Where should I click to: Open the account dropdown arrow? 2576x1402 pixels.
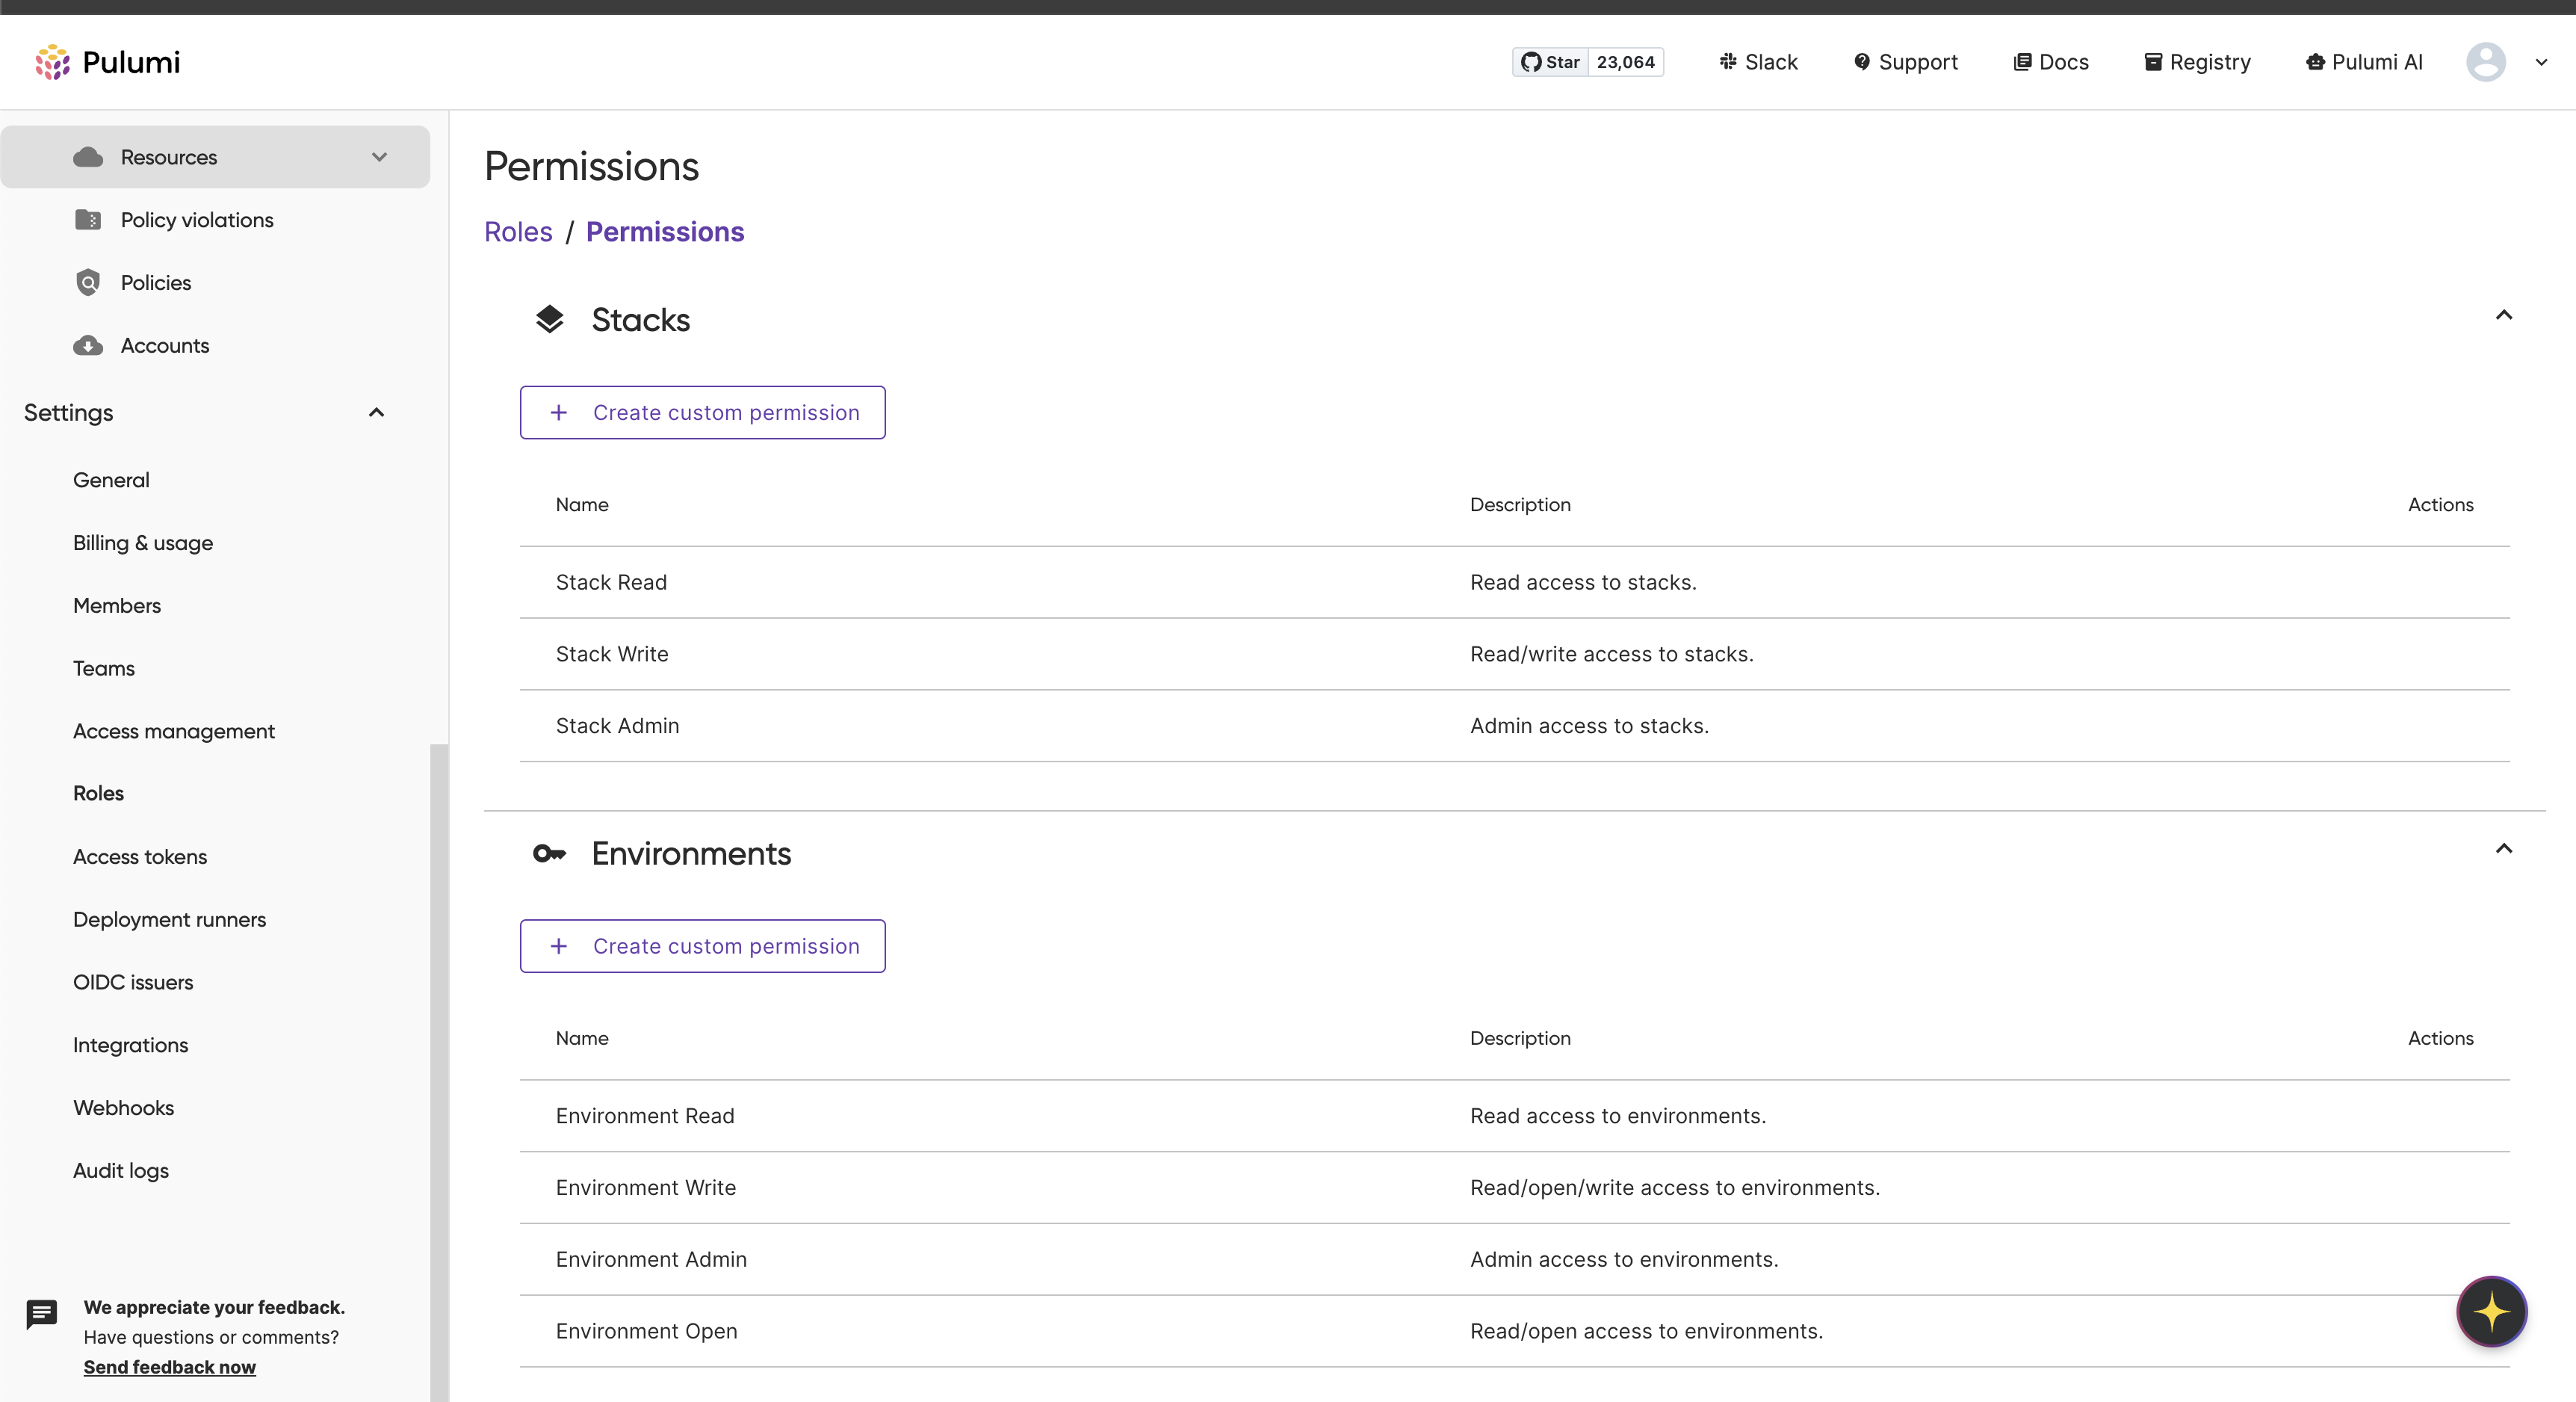2541,62
